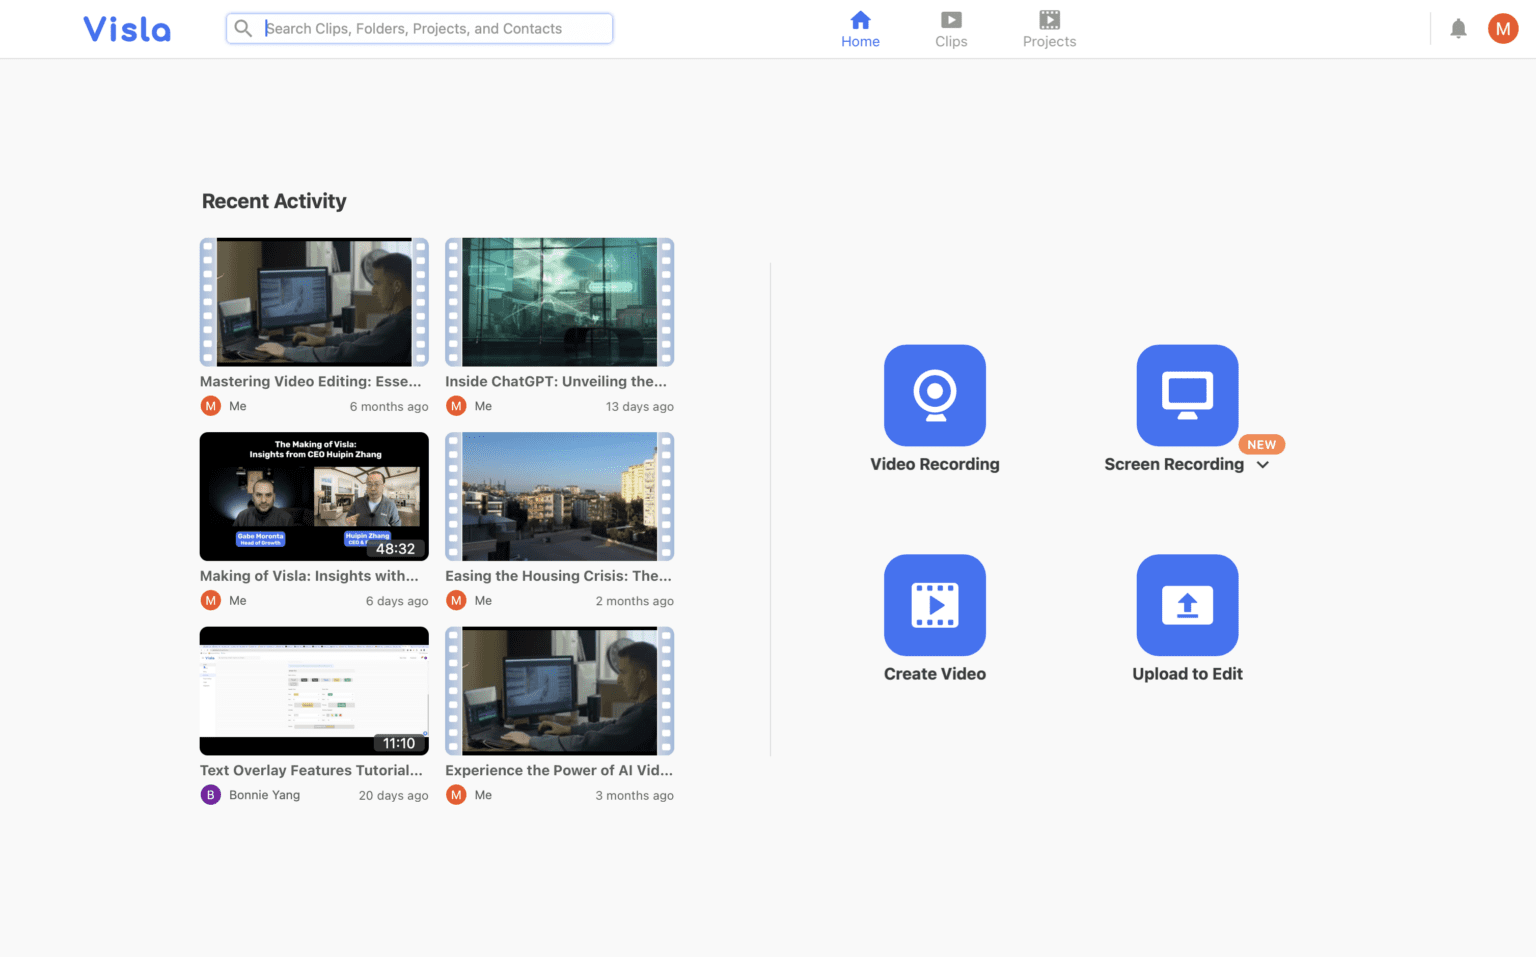1536x957 pixels.
Task: Click the search input field
Action: point(420,28)
